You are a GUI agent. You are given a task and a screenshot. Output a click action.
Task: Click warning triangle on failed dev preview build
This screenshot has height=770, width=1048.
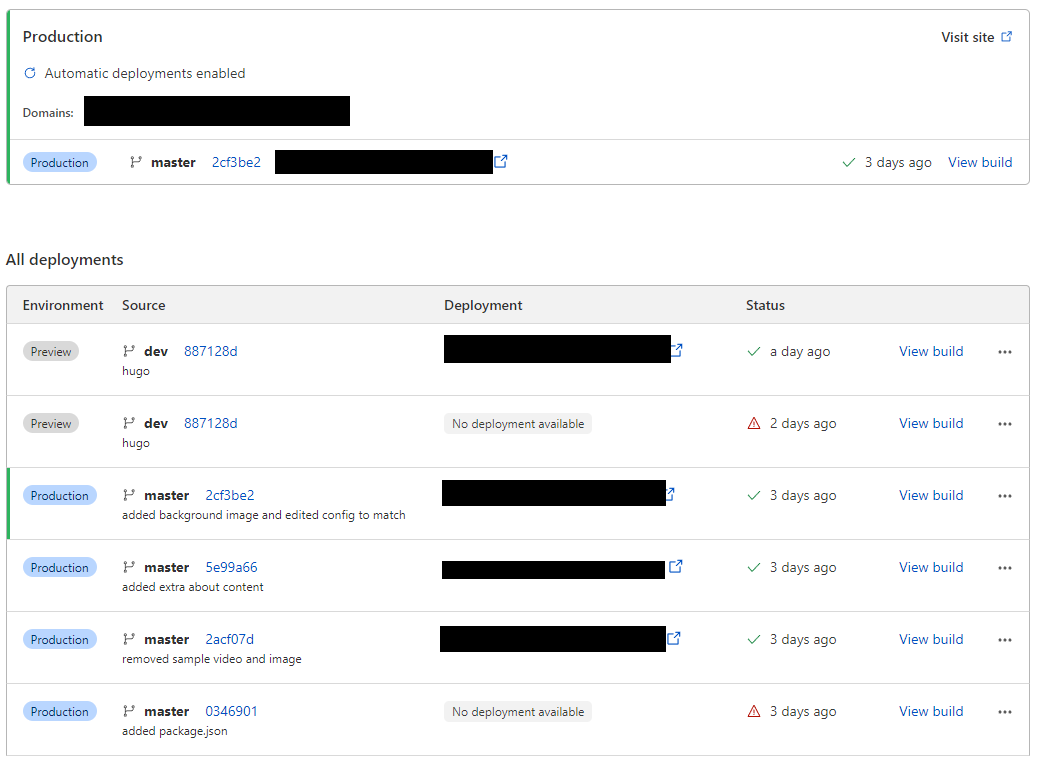click(754, 424)
